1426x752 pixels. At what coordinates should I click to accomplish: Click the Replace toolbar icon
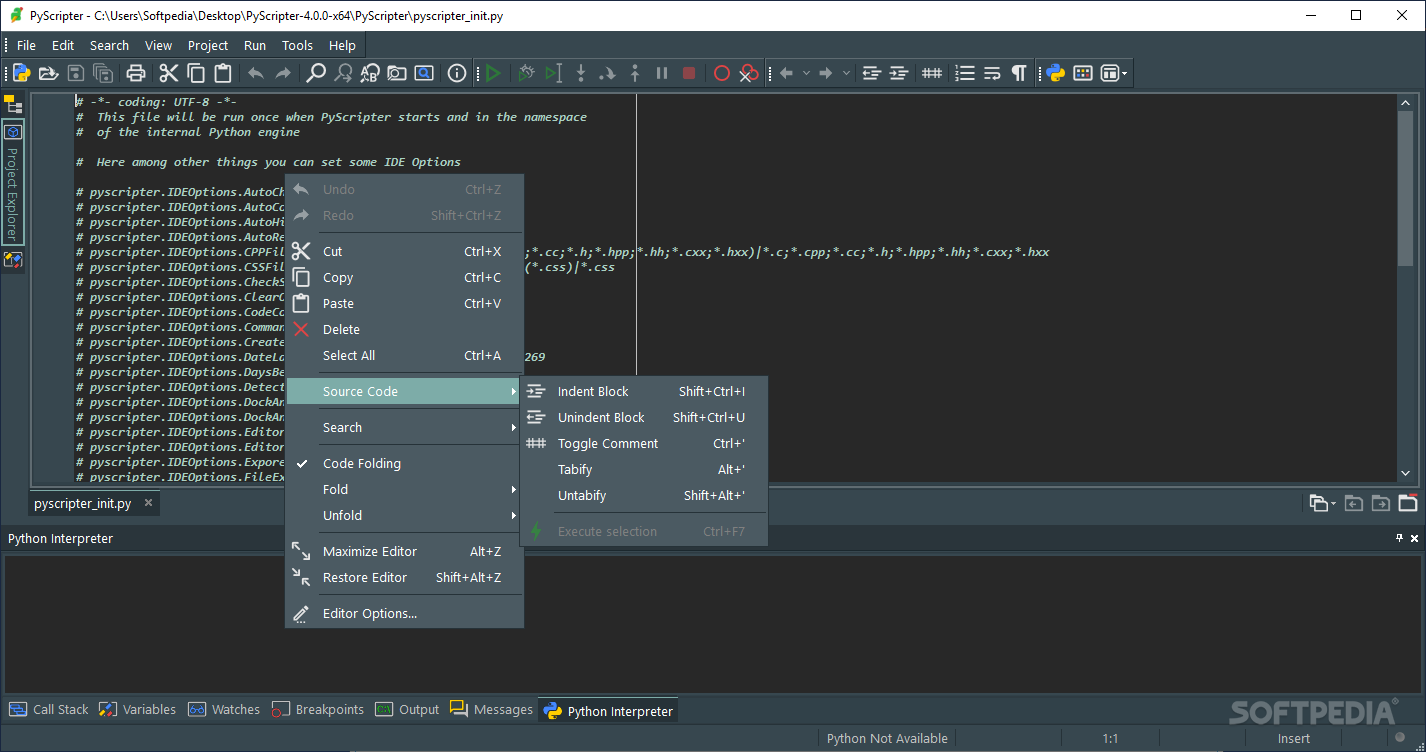[x=370, y=73]
